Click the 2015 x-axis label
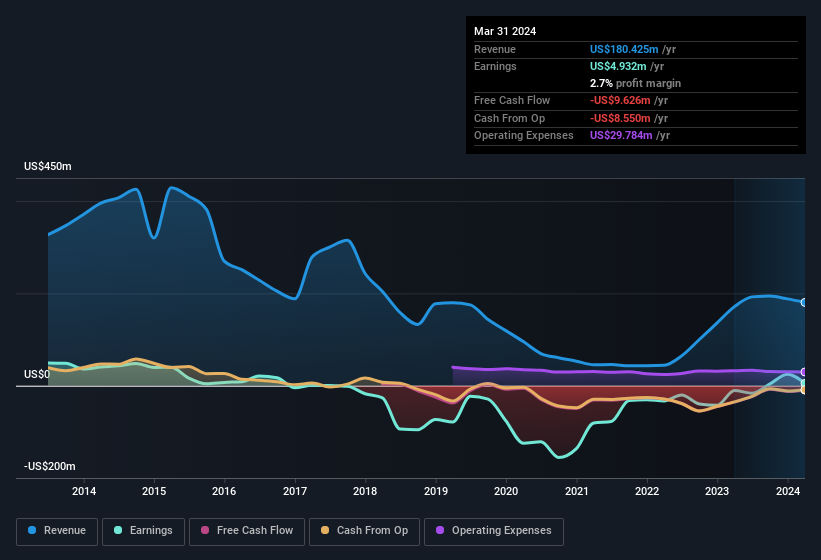Screen dimensions: 821x560 [x=154, y=491]
